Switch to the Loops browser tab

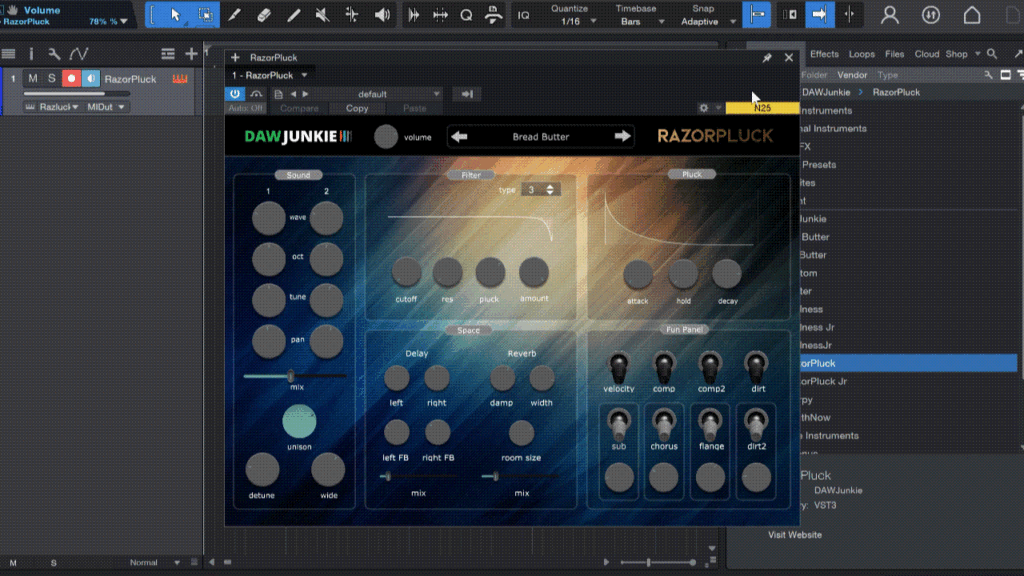point(861,54)
